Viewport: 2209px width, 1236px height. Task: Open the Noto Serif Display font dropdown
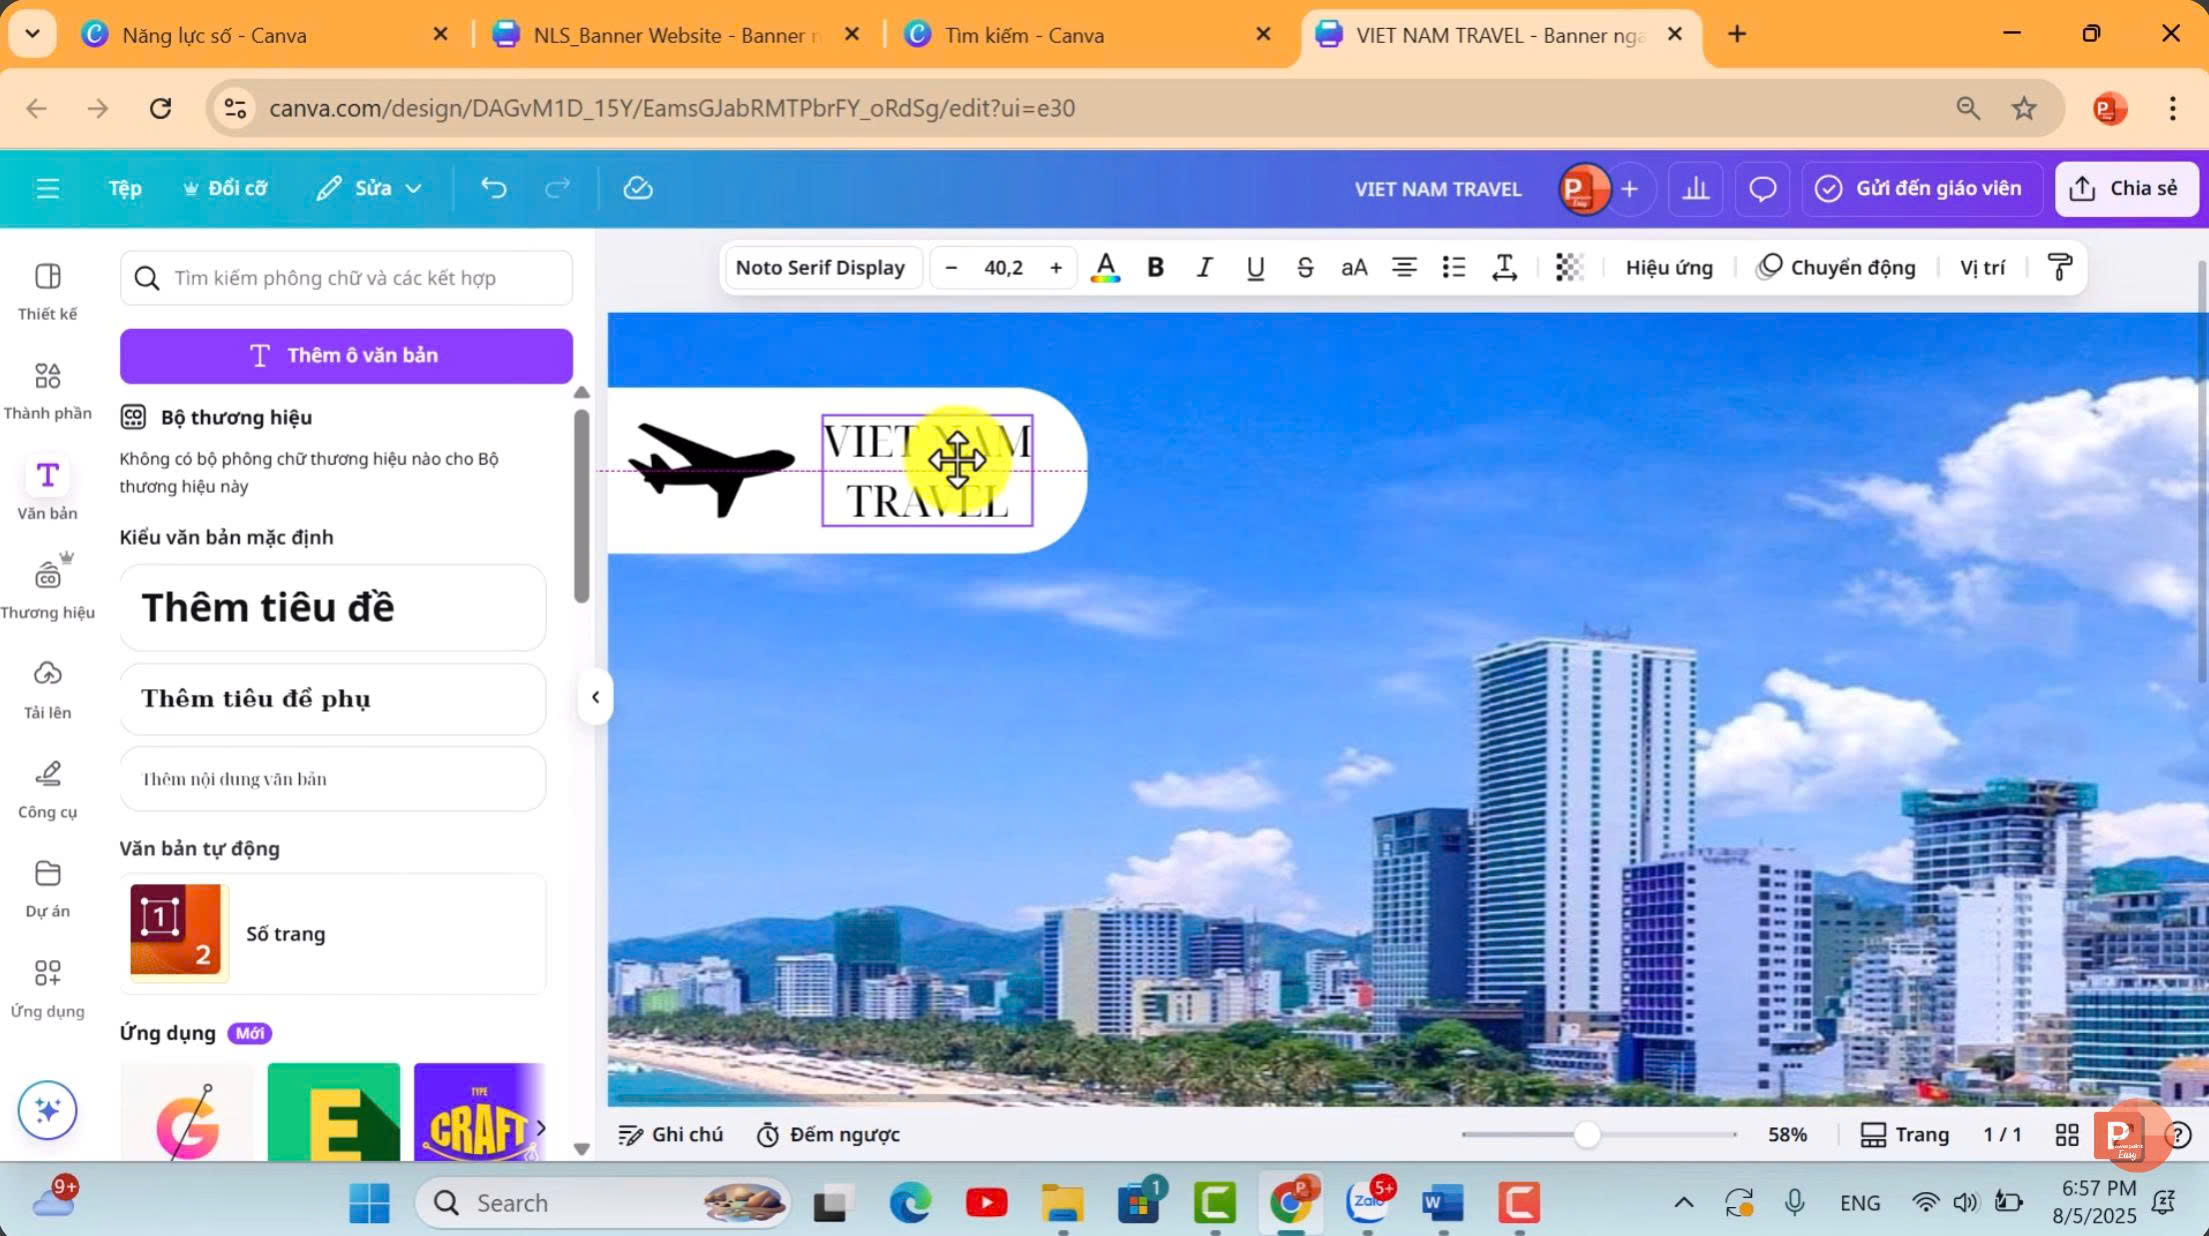820,268
